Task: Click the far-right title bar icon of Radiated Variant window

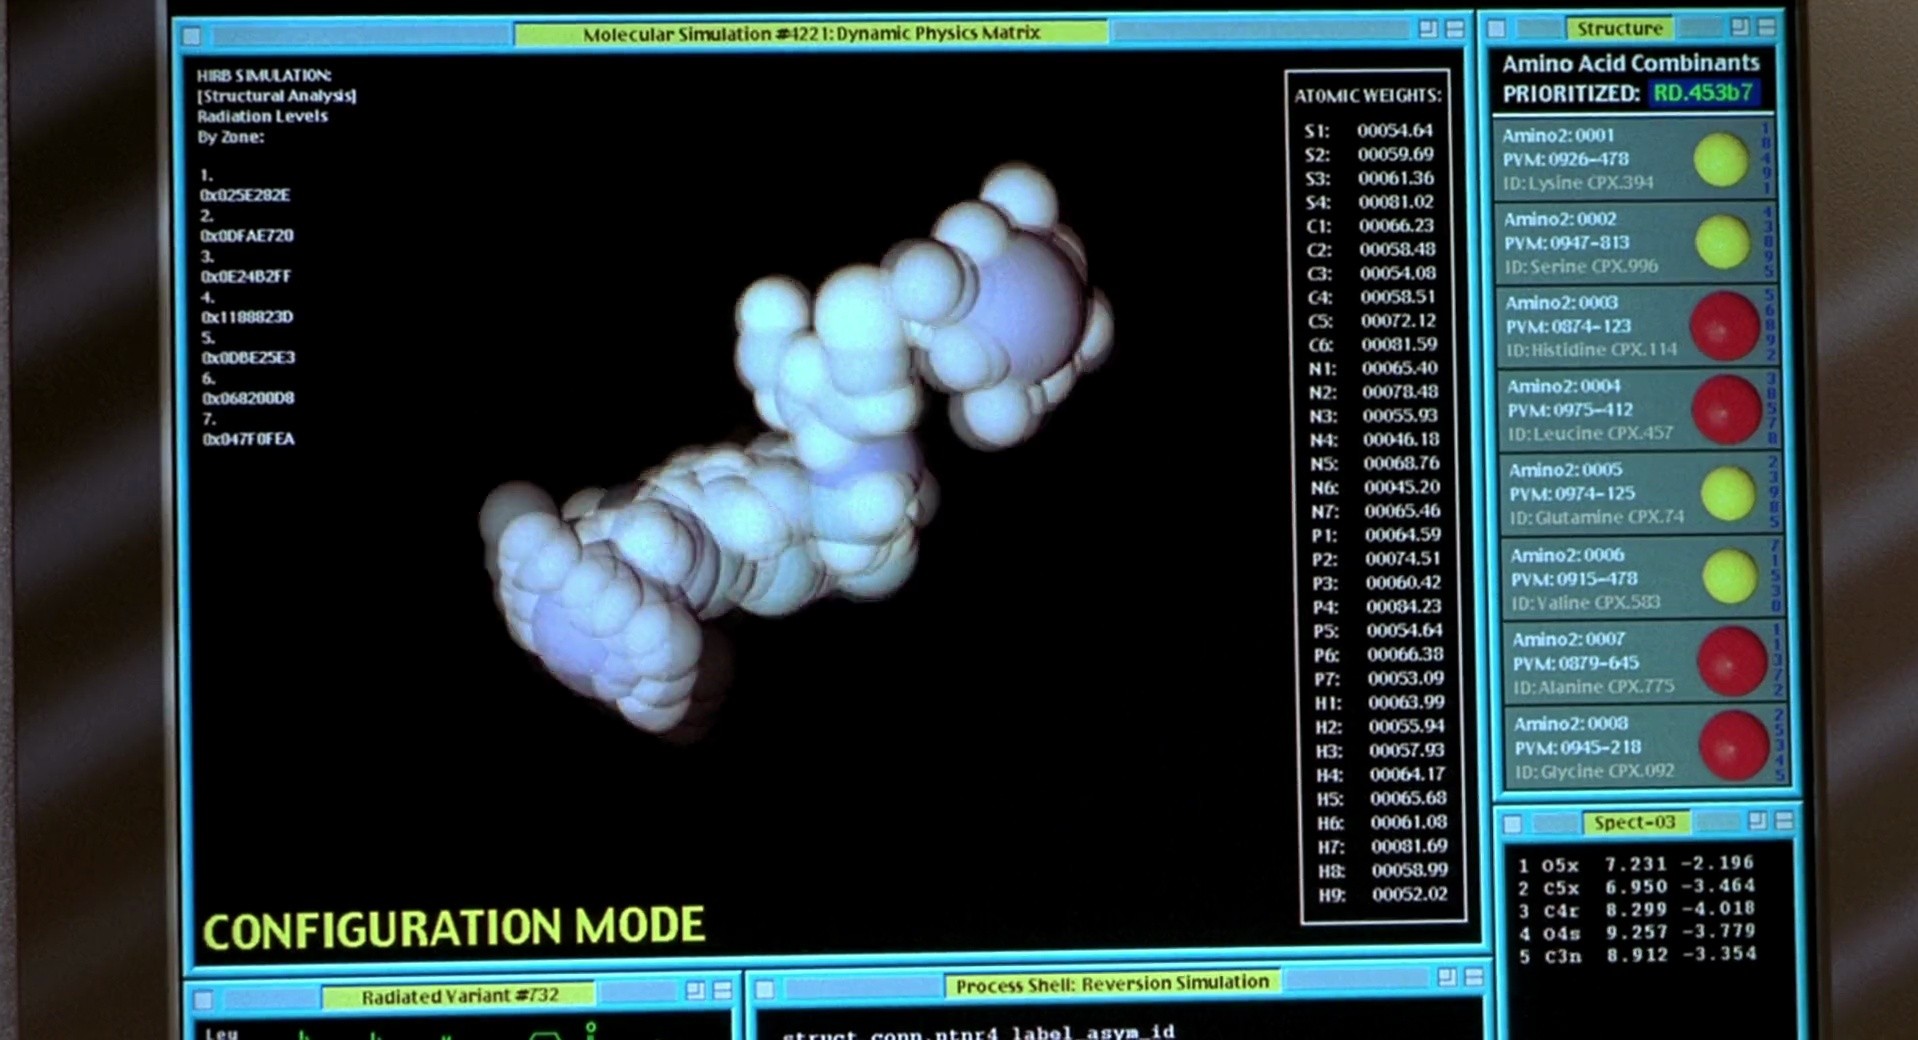Action: (723, 991)
